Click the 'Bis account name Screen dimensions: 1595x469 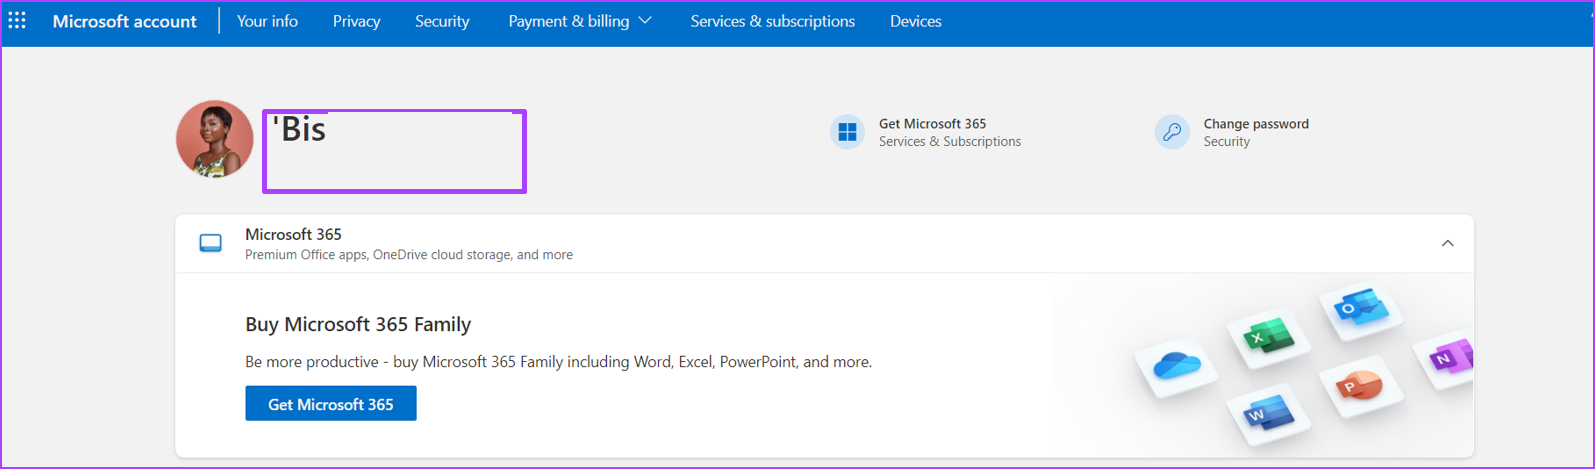point(300,129)
